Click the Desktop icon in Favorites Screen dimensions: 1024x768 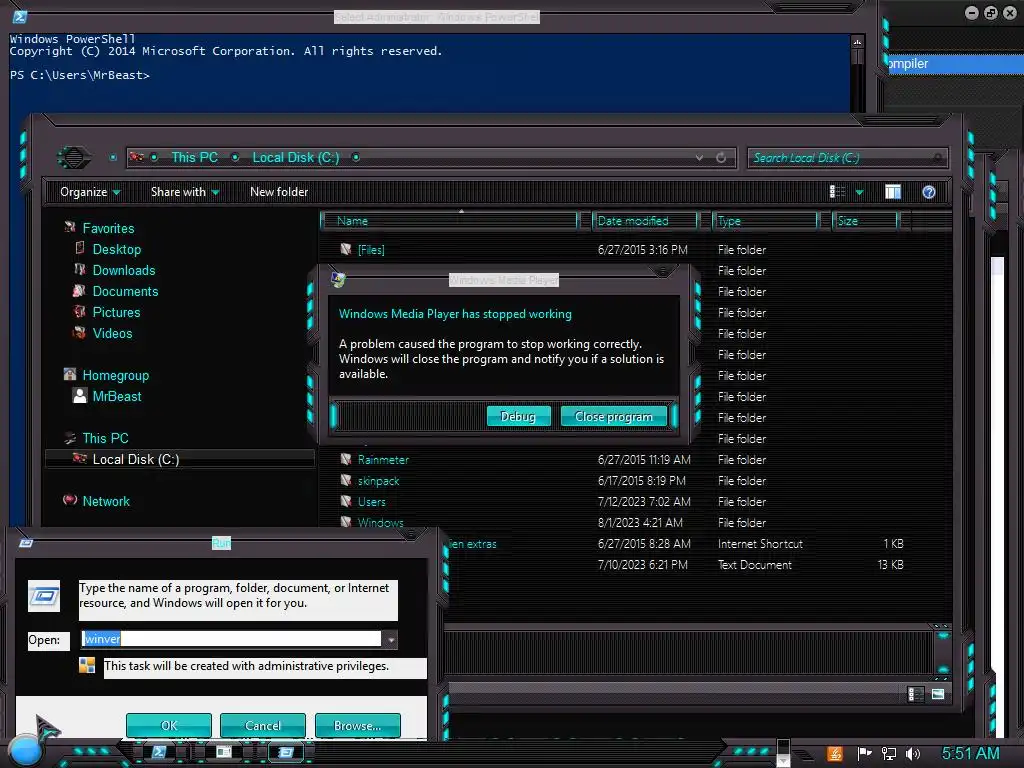pos(80,248)
